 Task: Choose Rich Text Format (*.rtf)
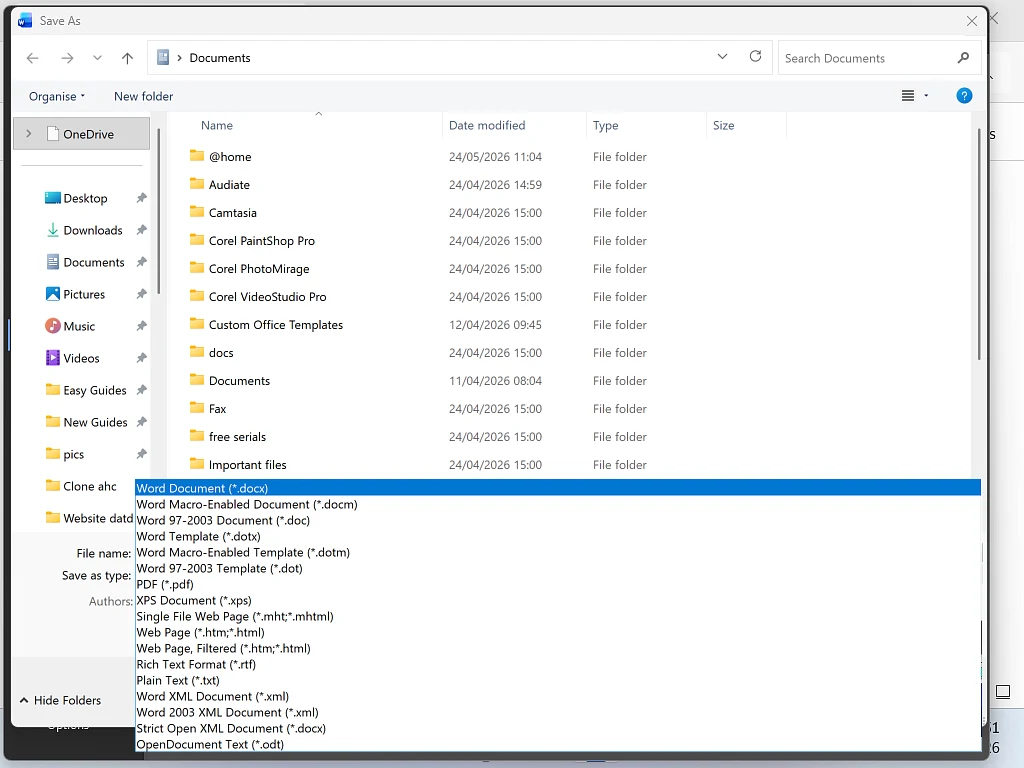tap(558, 664)
